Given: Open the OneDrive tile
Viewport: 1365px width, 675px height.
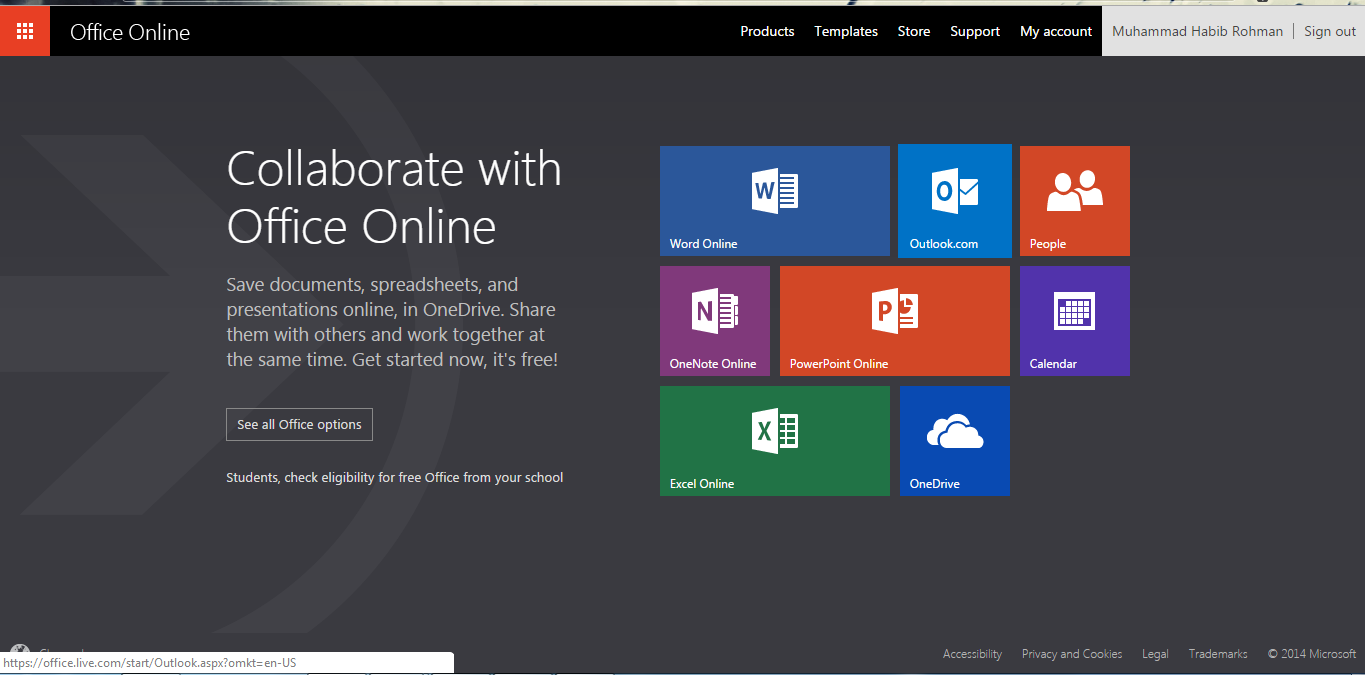Looking at the screenshot, I should click(955, 441).
